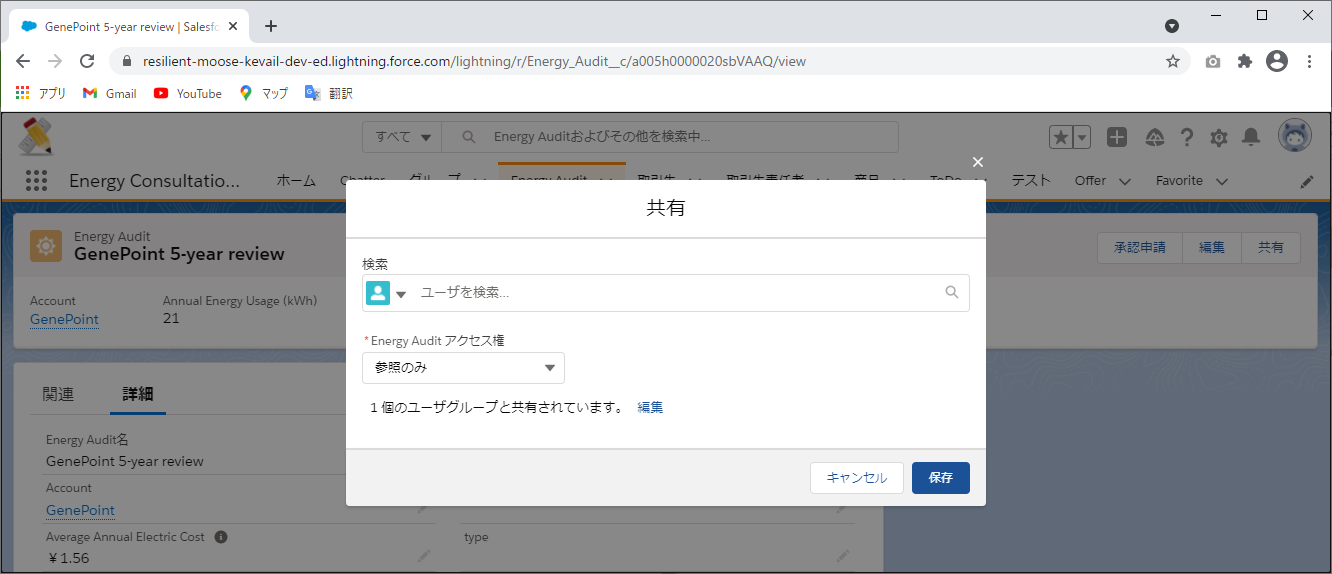Switch to the 関連 tab
This screenshot has height=574, width=1332.
point(58,394)
